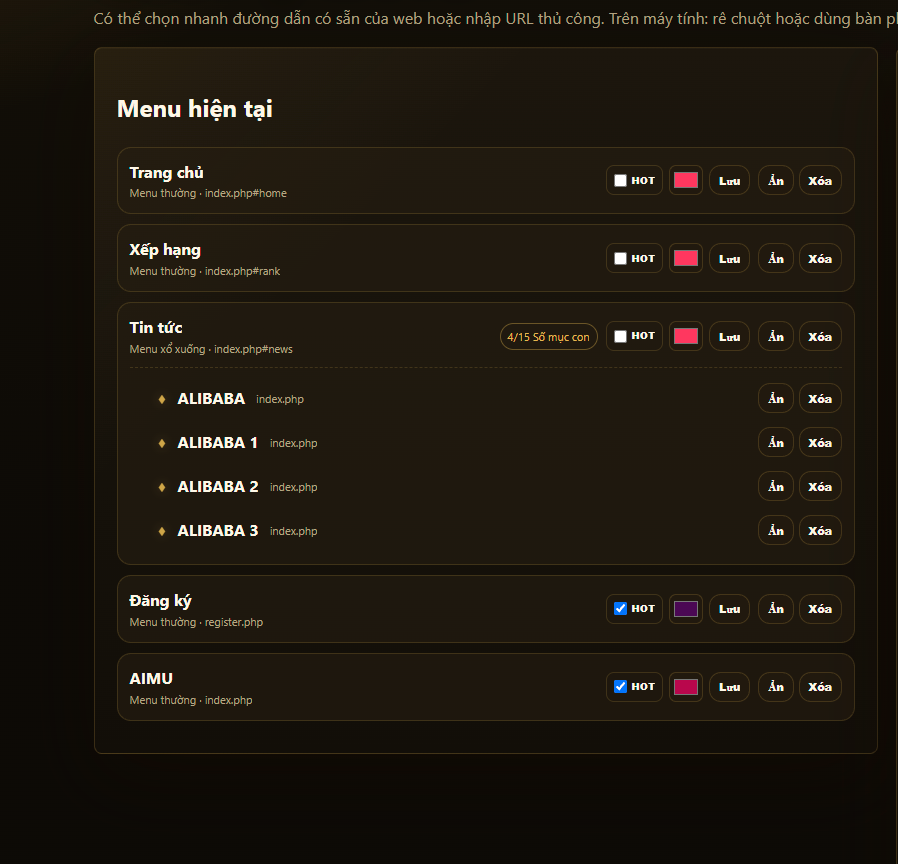The image size is (898, 864).
Task: Click Lưu for Tin tức menu
Action: tap(729, 336)
